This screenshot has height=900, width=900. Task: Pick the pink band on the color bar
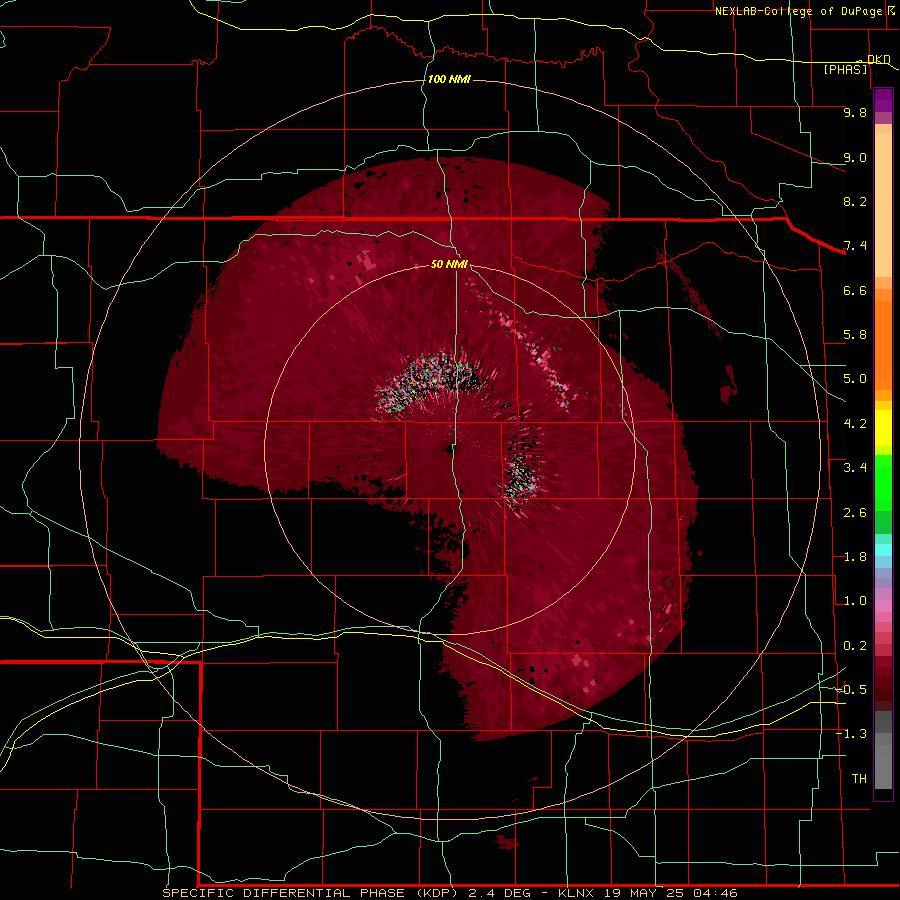pyautogui.click(x=883, y=606)
